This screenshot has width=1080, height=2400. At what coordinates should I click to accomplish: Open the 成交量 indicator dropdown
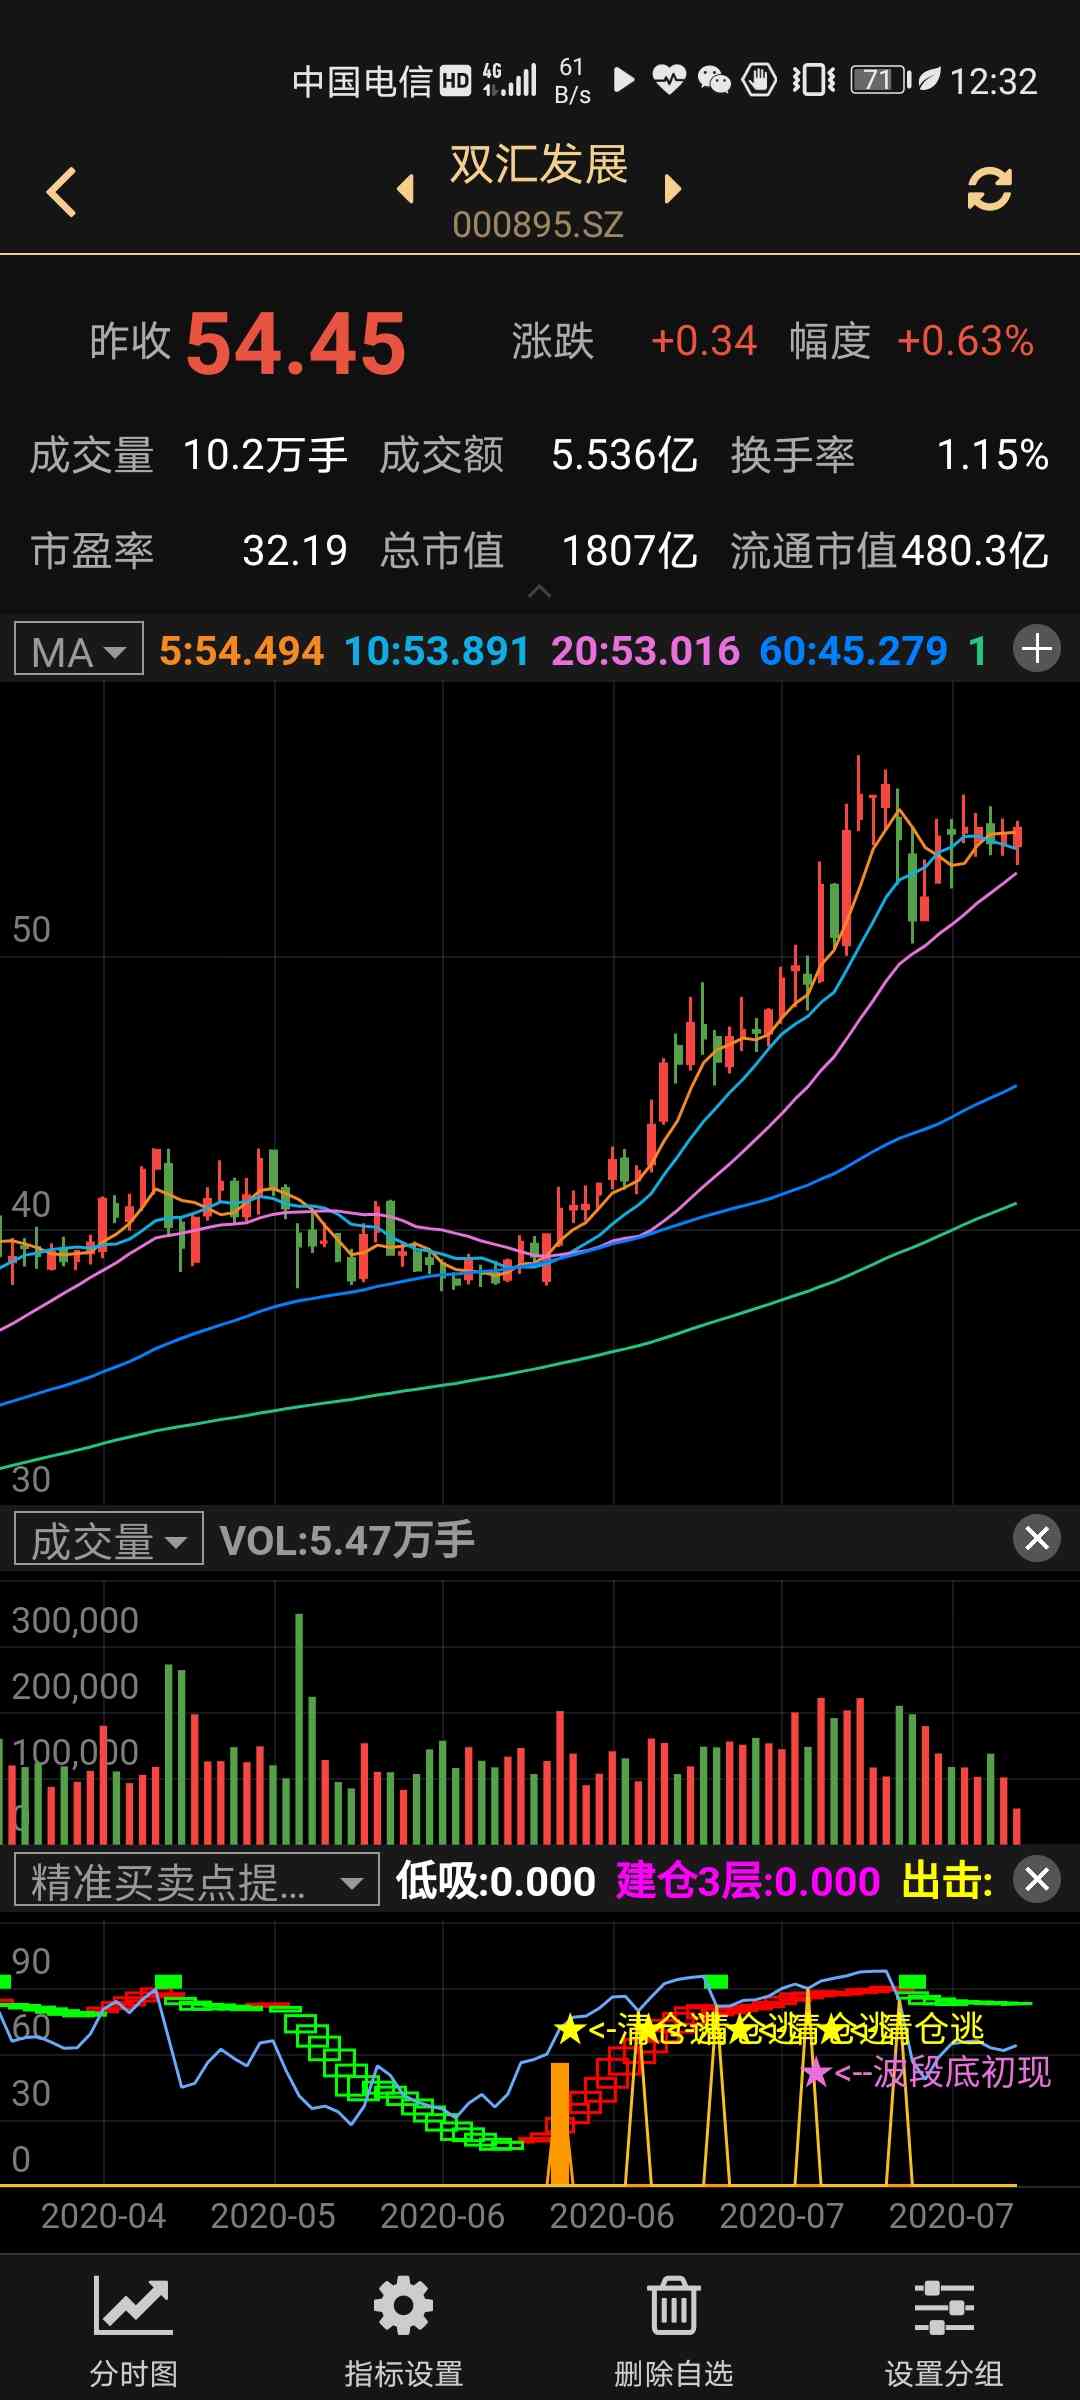109,1539
